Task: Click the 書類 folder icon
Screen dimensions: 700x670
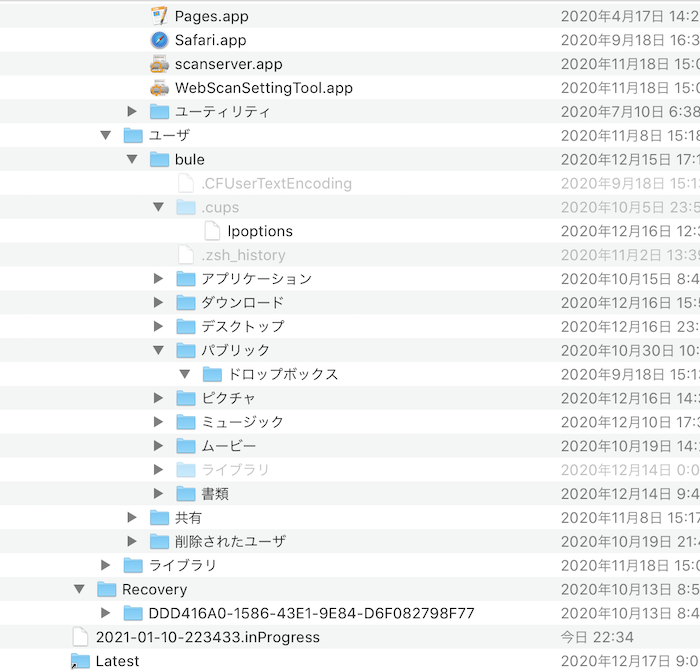Action: [186, 494]
